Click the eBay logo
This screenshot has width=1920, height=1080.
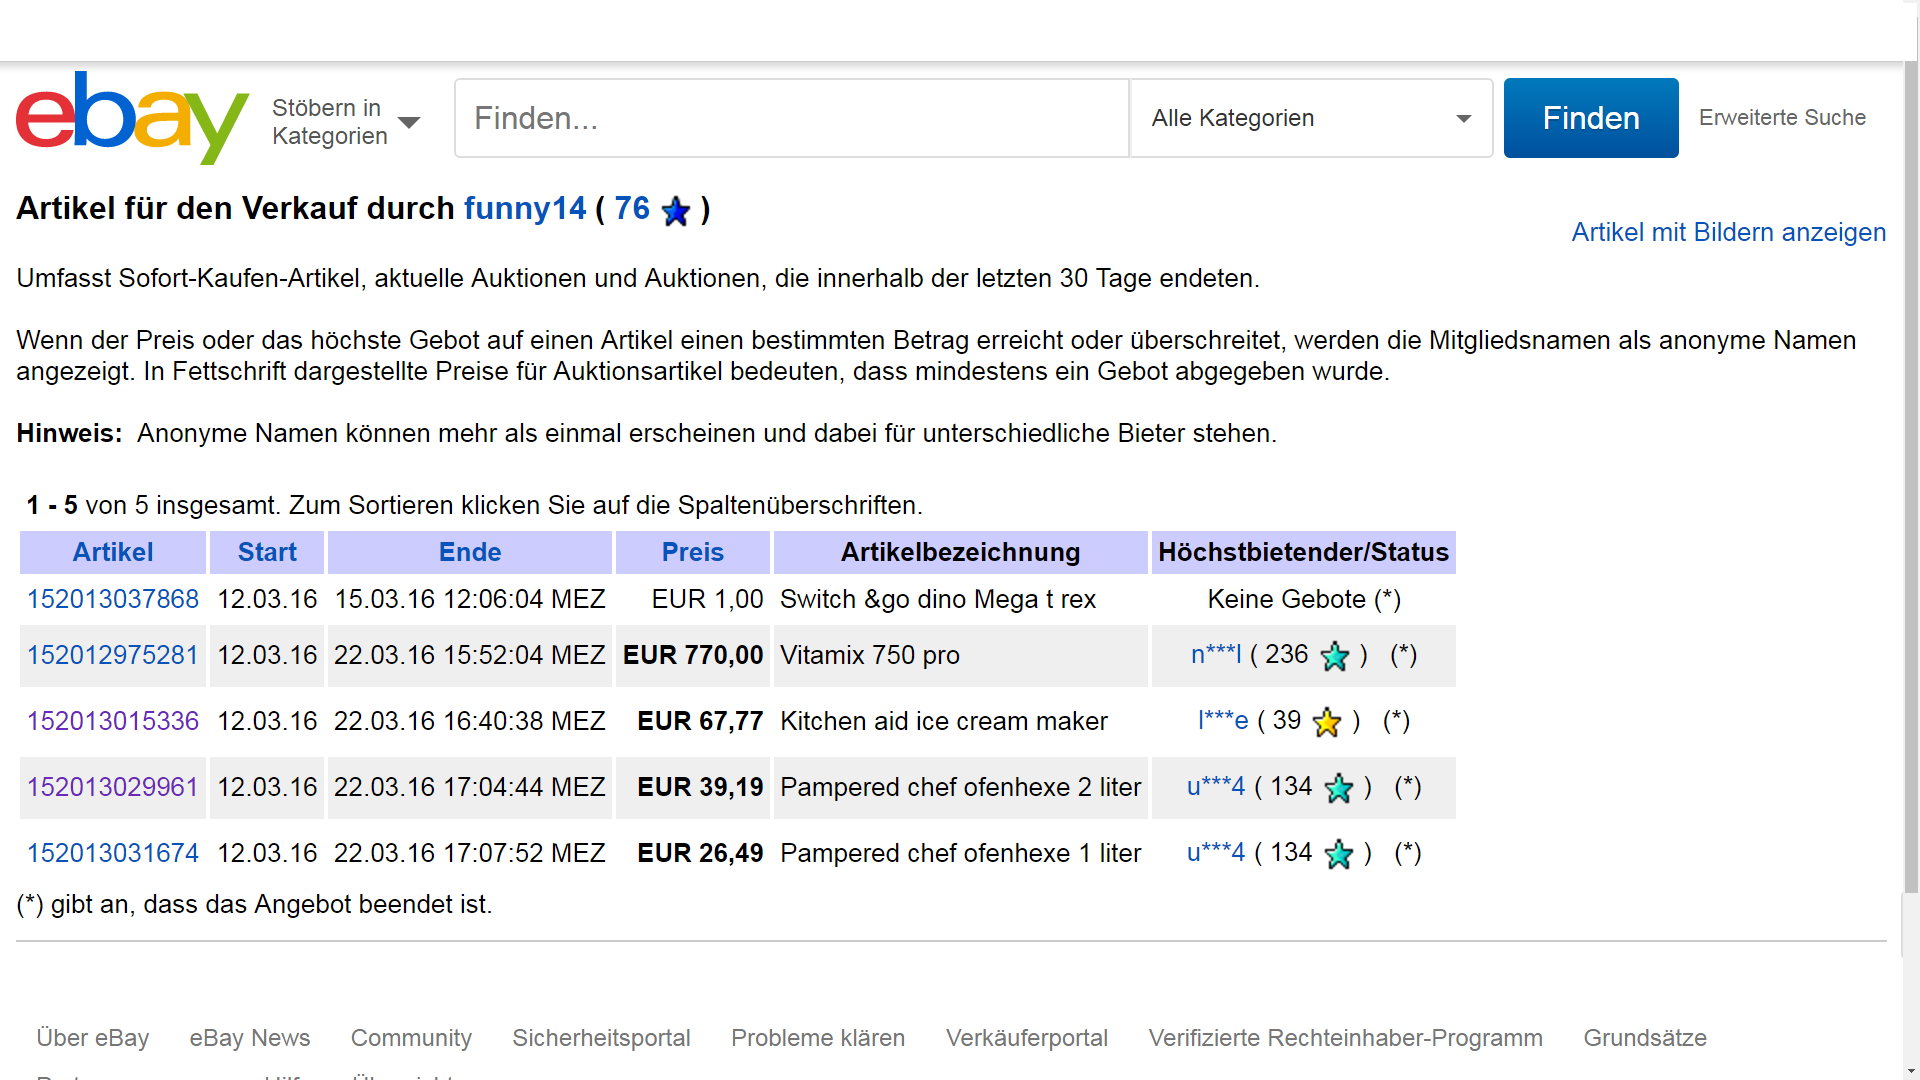[132, 117]
